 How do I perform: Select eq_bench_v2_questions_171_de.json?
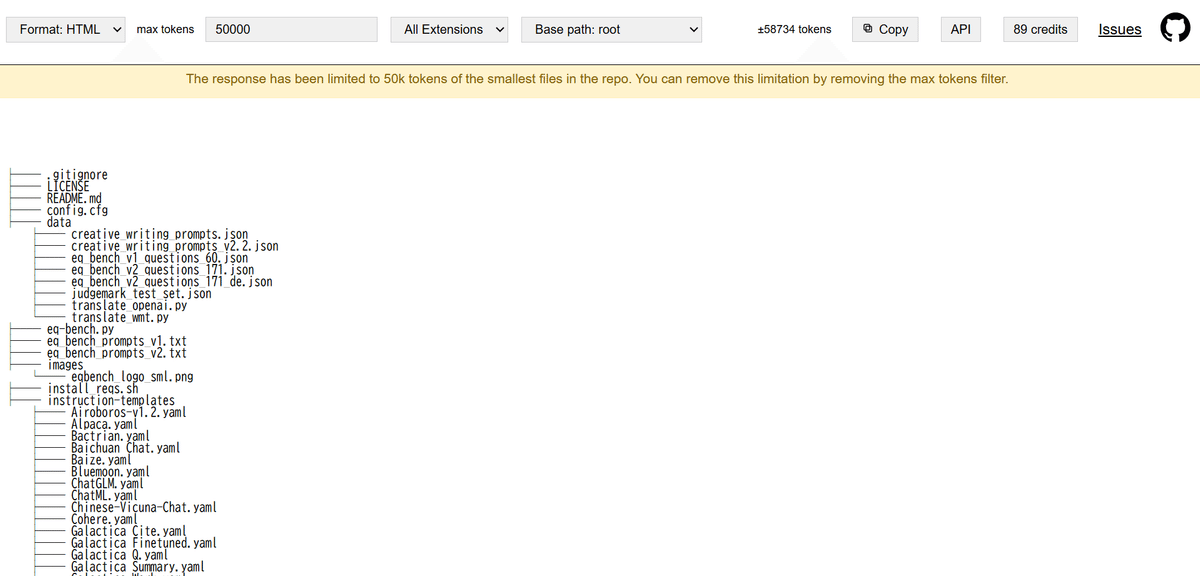pyautogui.click(x=172, y=282)
